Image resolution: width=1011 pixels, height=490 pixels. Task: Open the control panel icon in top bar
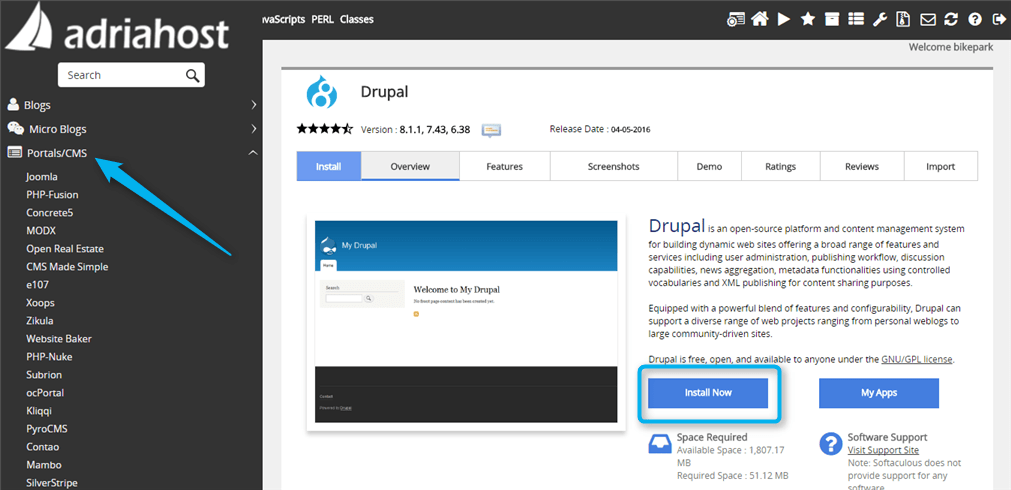click(736, 19)
